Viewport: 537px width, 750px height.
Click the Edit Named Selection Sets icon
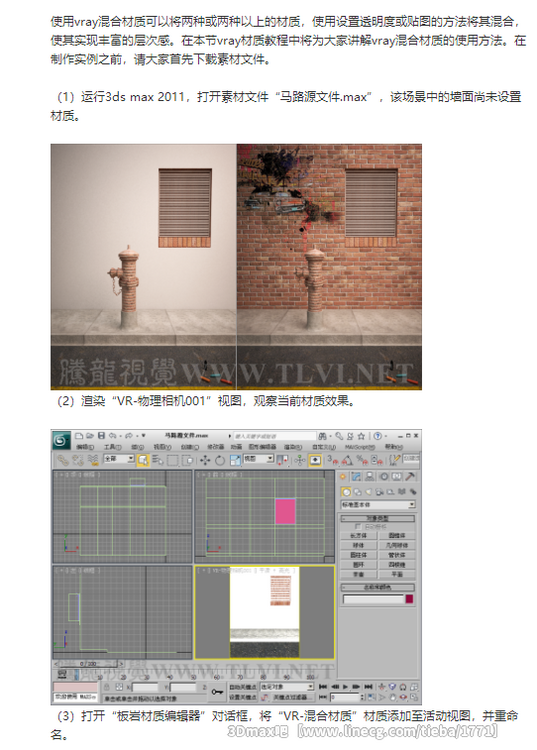(x=394, y=460)
